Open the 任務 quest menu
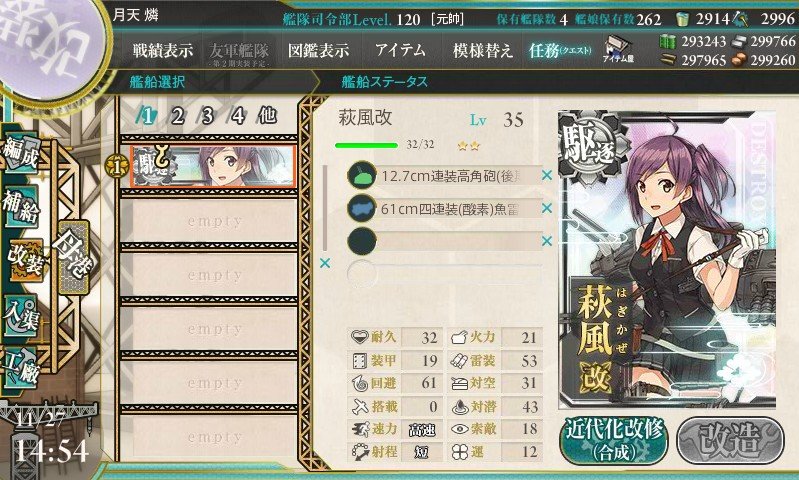The width and height of the screenshot is (799, 480). [x=560, y=50]
